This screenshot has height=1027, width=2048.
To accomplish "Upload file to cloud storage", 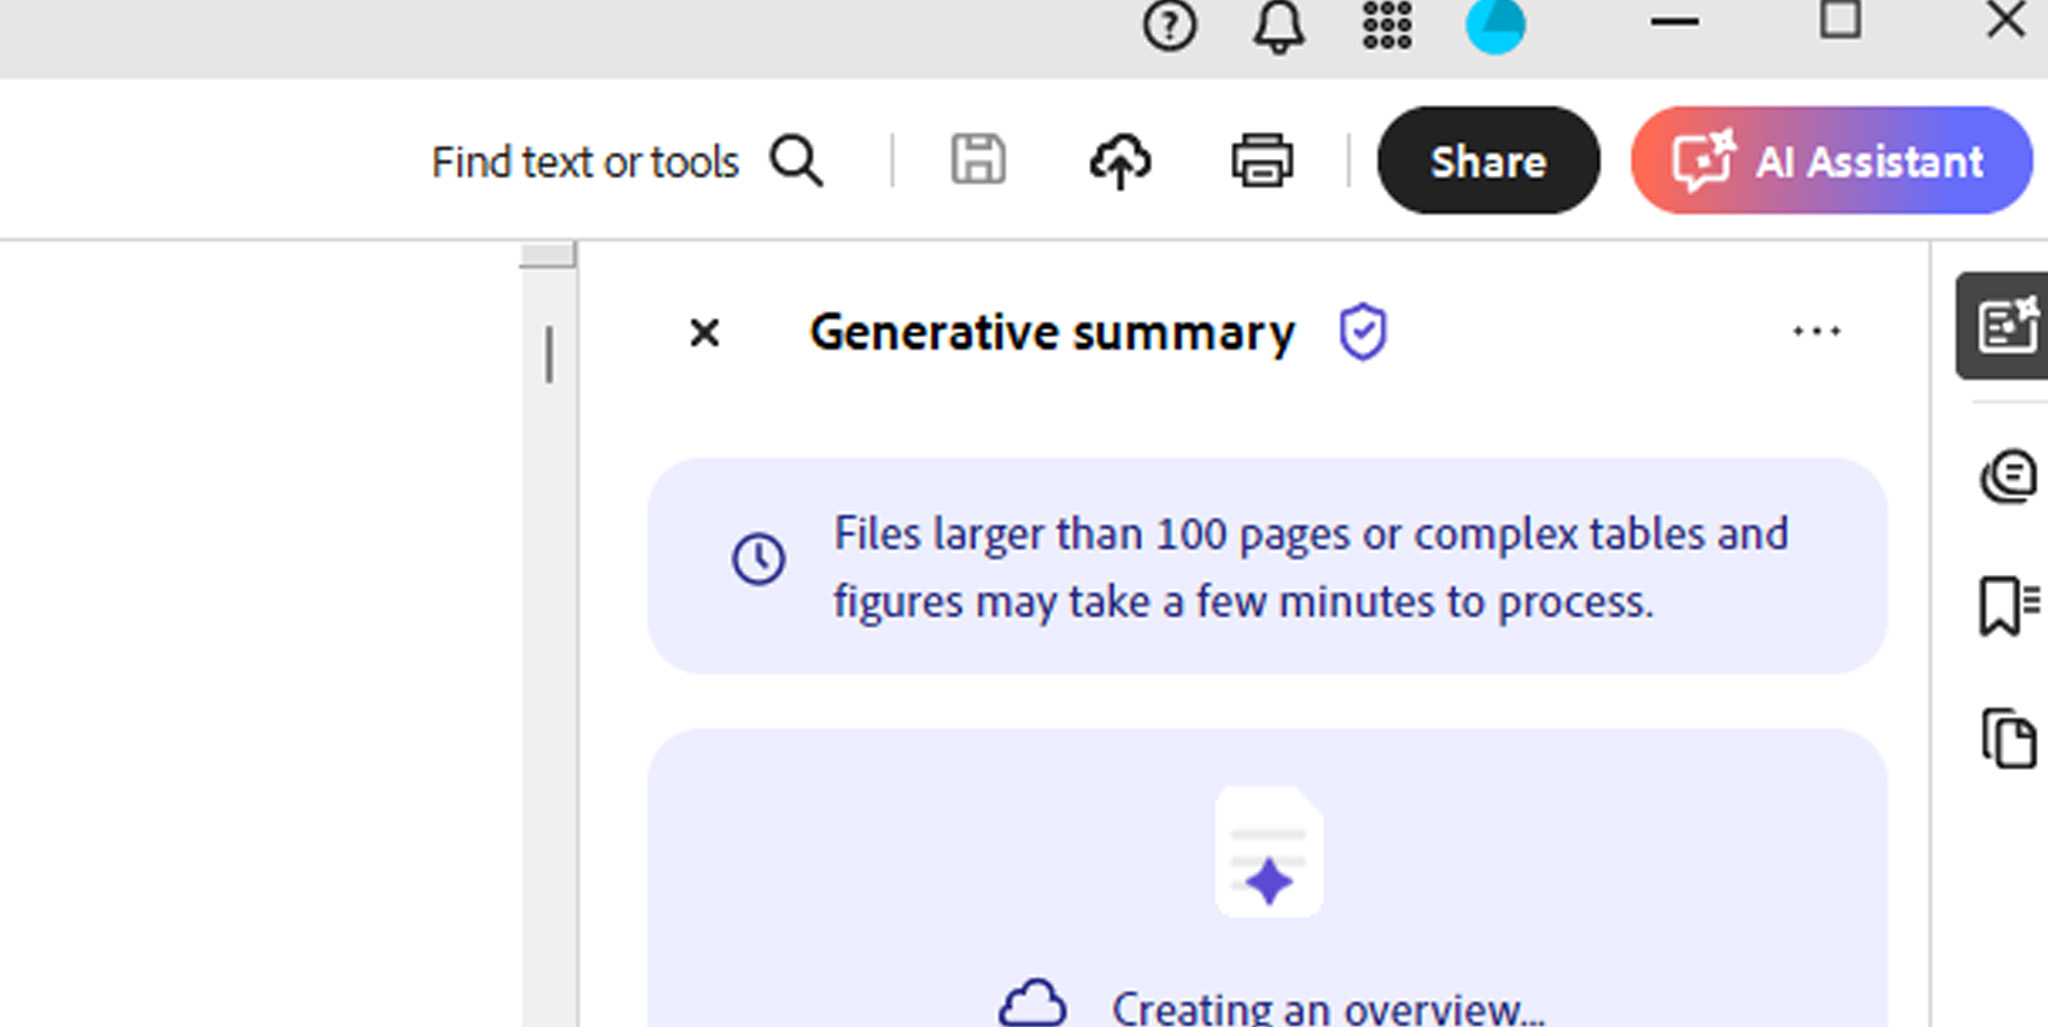I will pos(1120,161).
